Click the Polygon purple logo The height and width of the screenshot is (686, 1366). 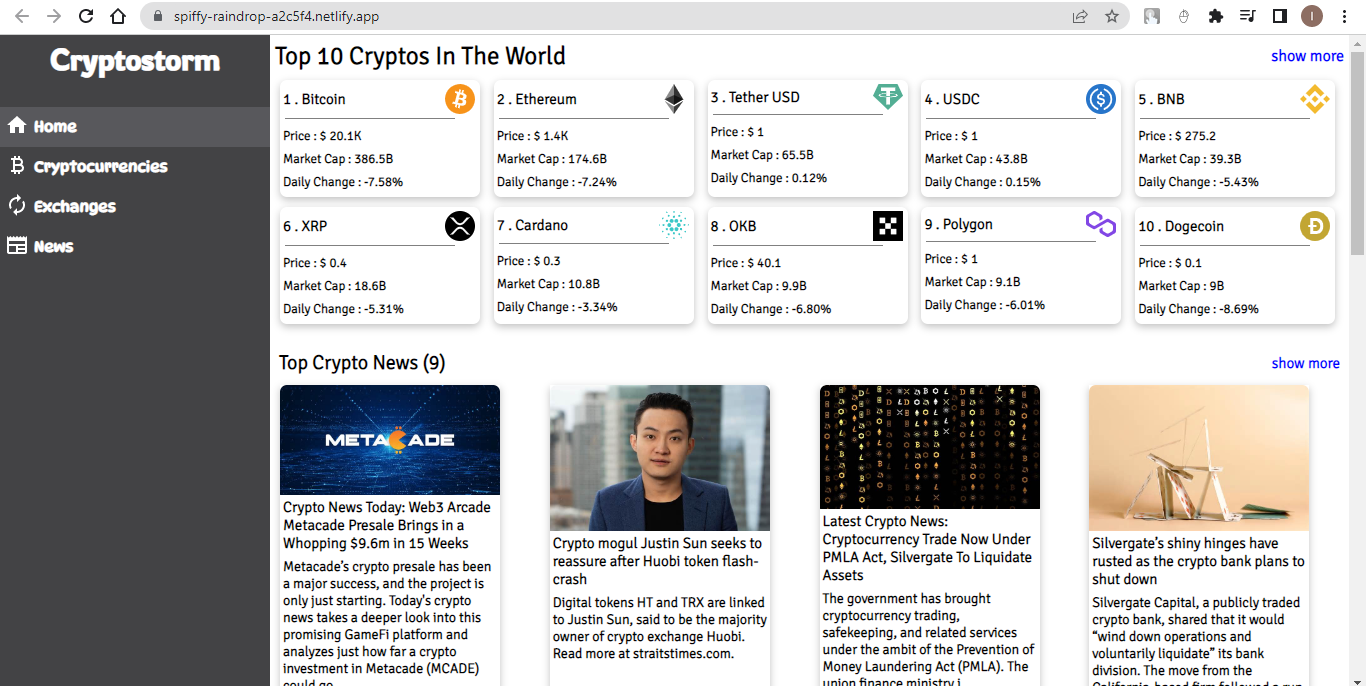tap(1101, 224)
